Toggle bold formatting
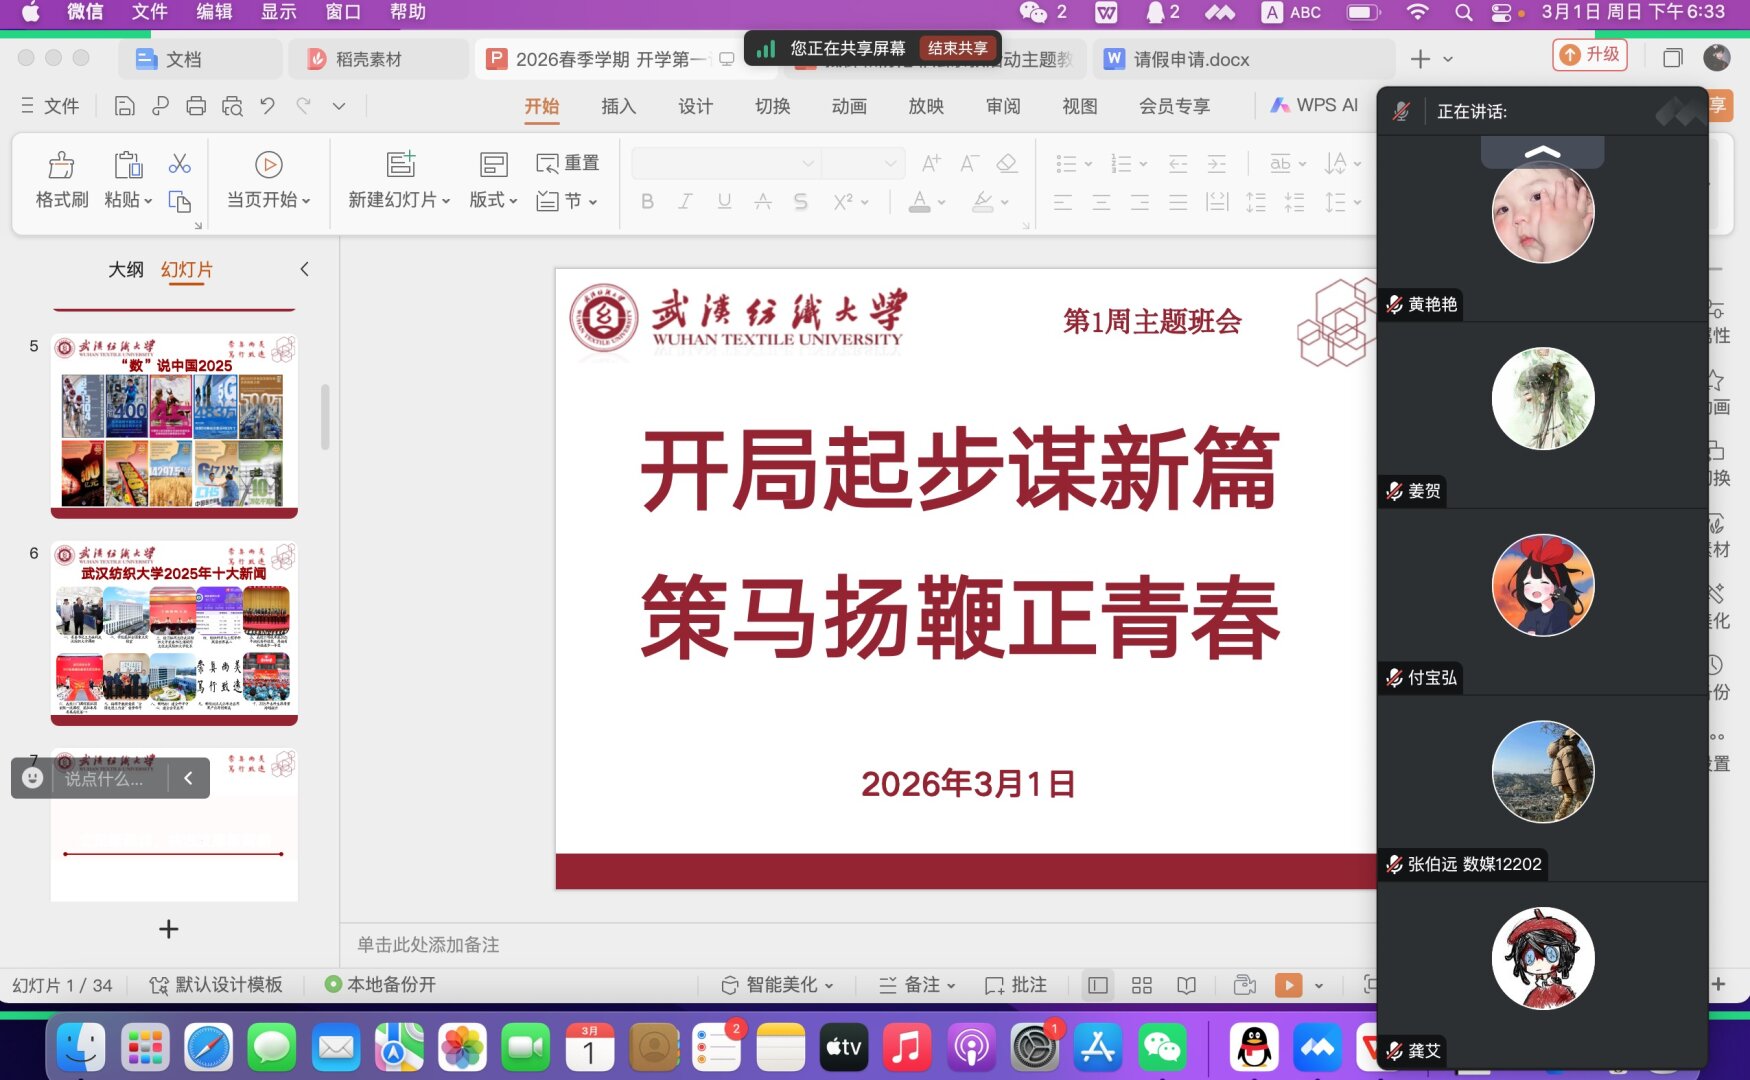This screenshot has width=1750, height=1080. (647, 202)
